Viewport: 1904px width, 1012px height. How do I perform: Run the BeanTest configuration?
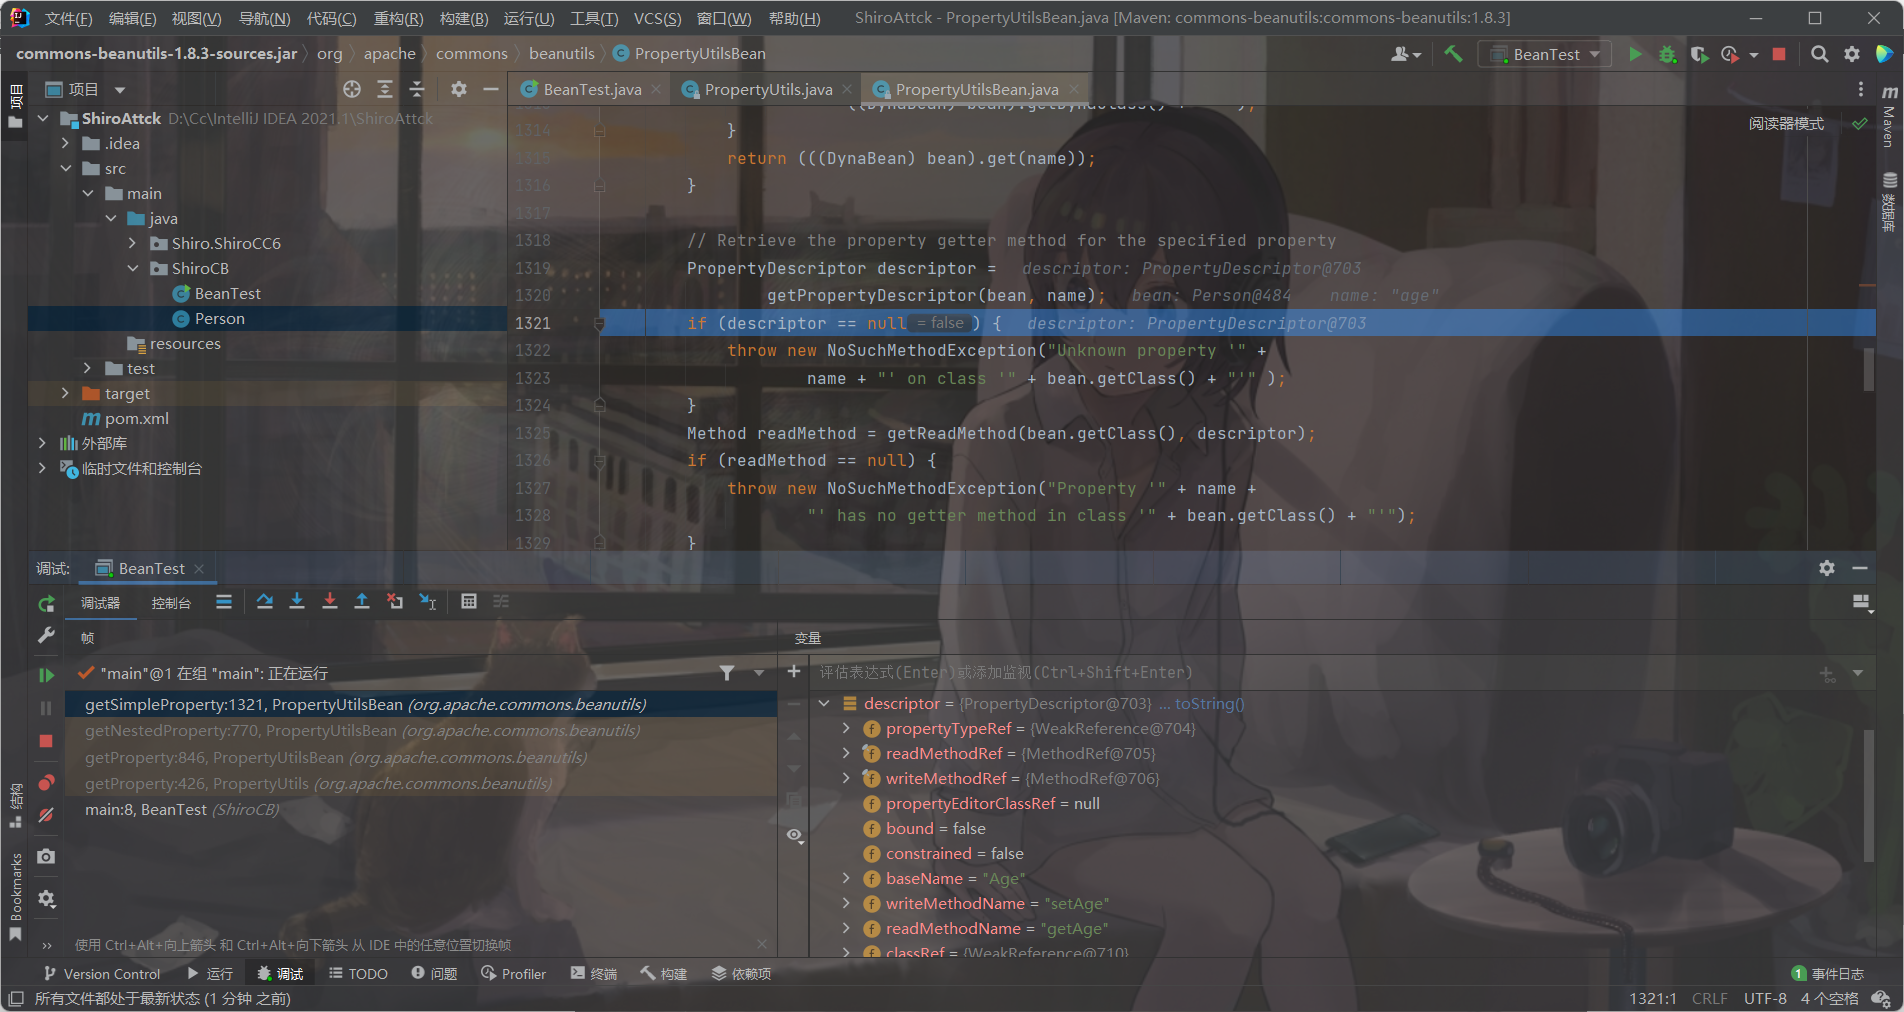1635,54
